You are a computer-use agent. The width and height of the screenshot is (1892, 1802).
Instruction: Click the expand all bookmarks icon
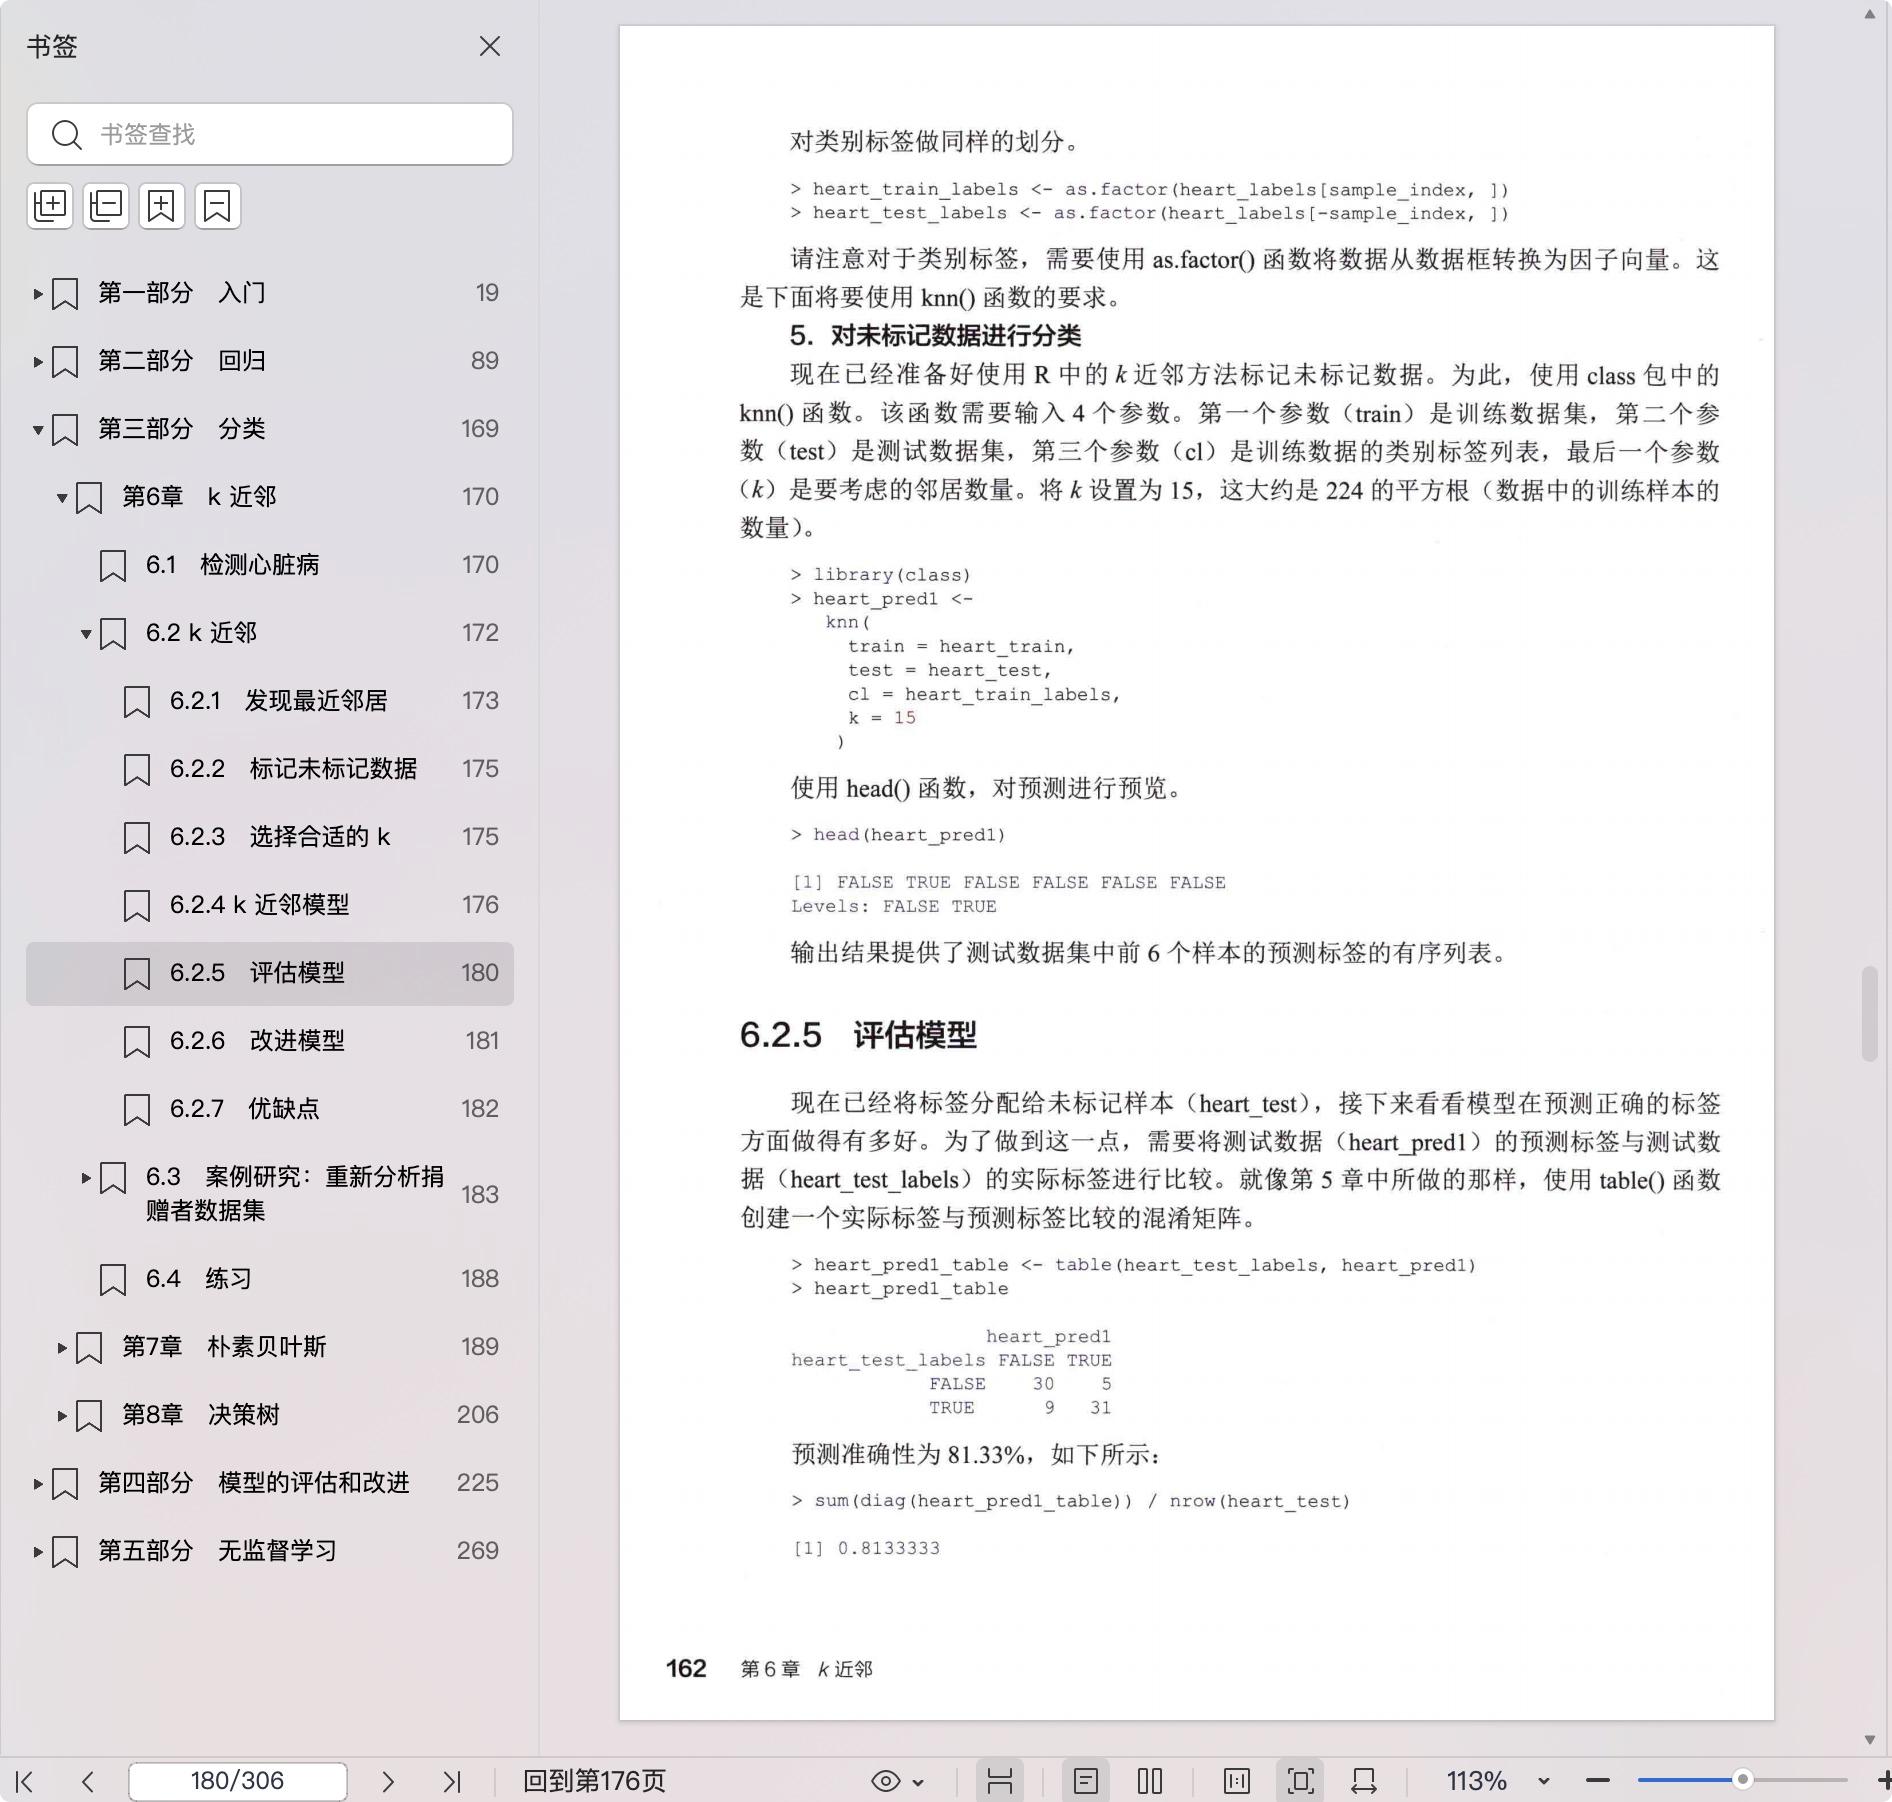click(50, 206)
